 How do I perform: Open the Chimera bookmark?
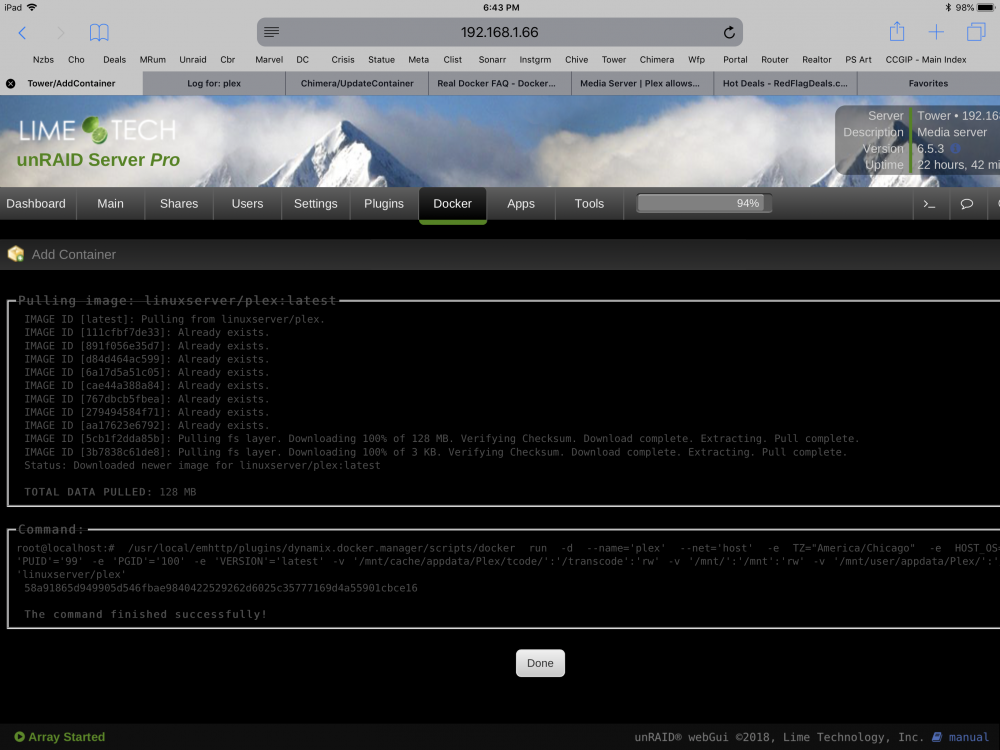click(657, 59)
